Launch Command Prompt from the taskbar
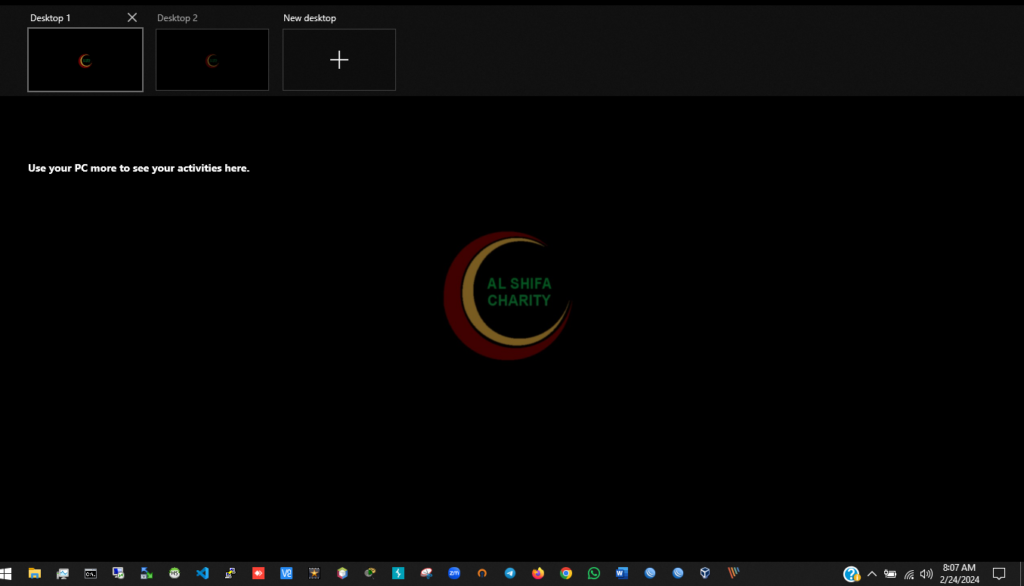This screenshot has height=586, width=1024. pyautogui.click(x=91, y=573)
